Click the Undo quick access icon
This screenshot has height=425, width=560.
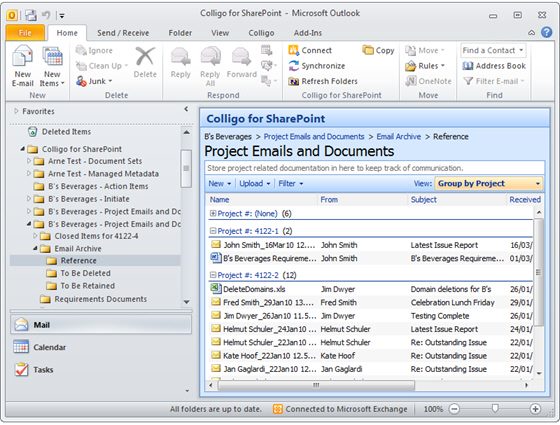(46, 15)
